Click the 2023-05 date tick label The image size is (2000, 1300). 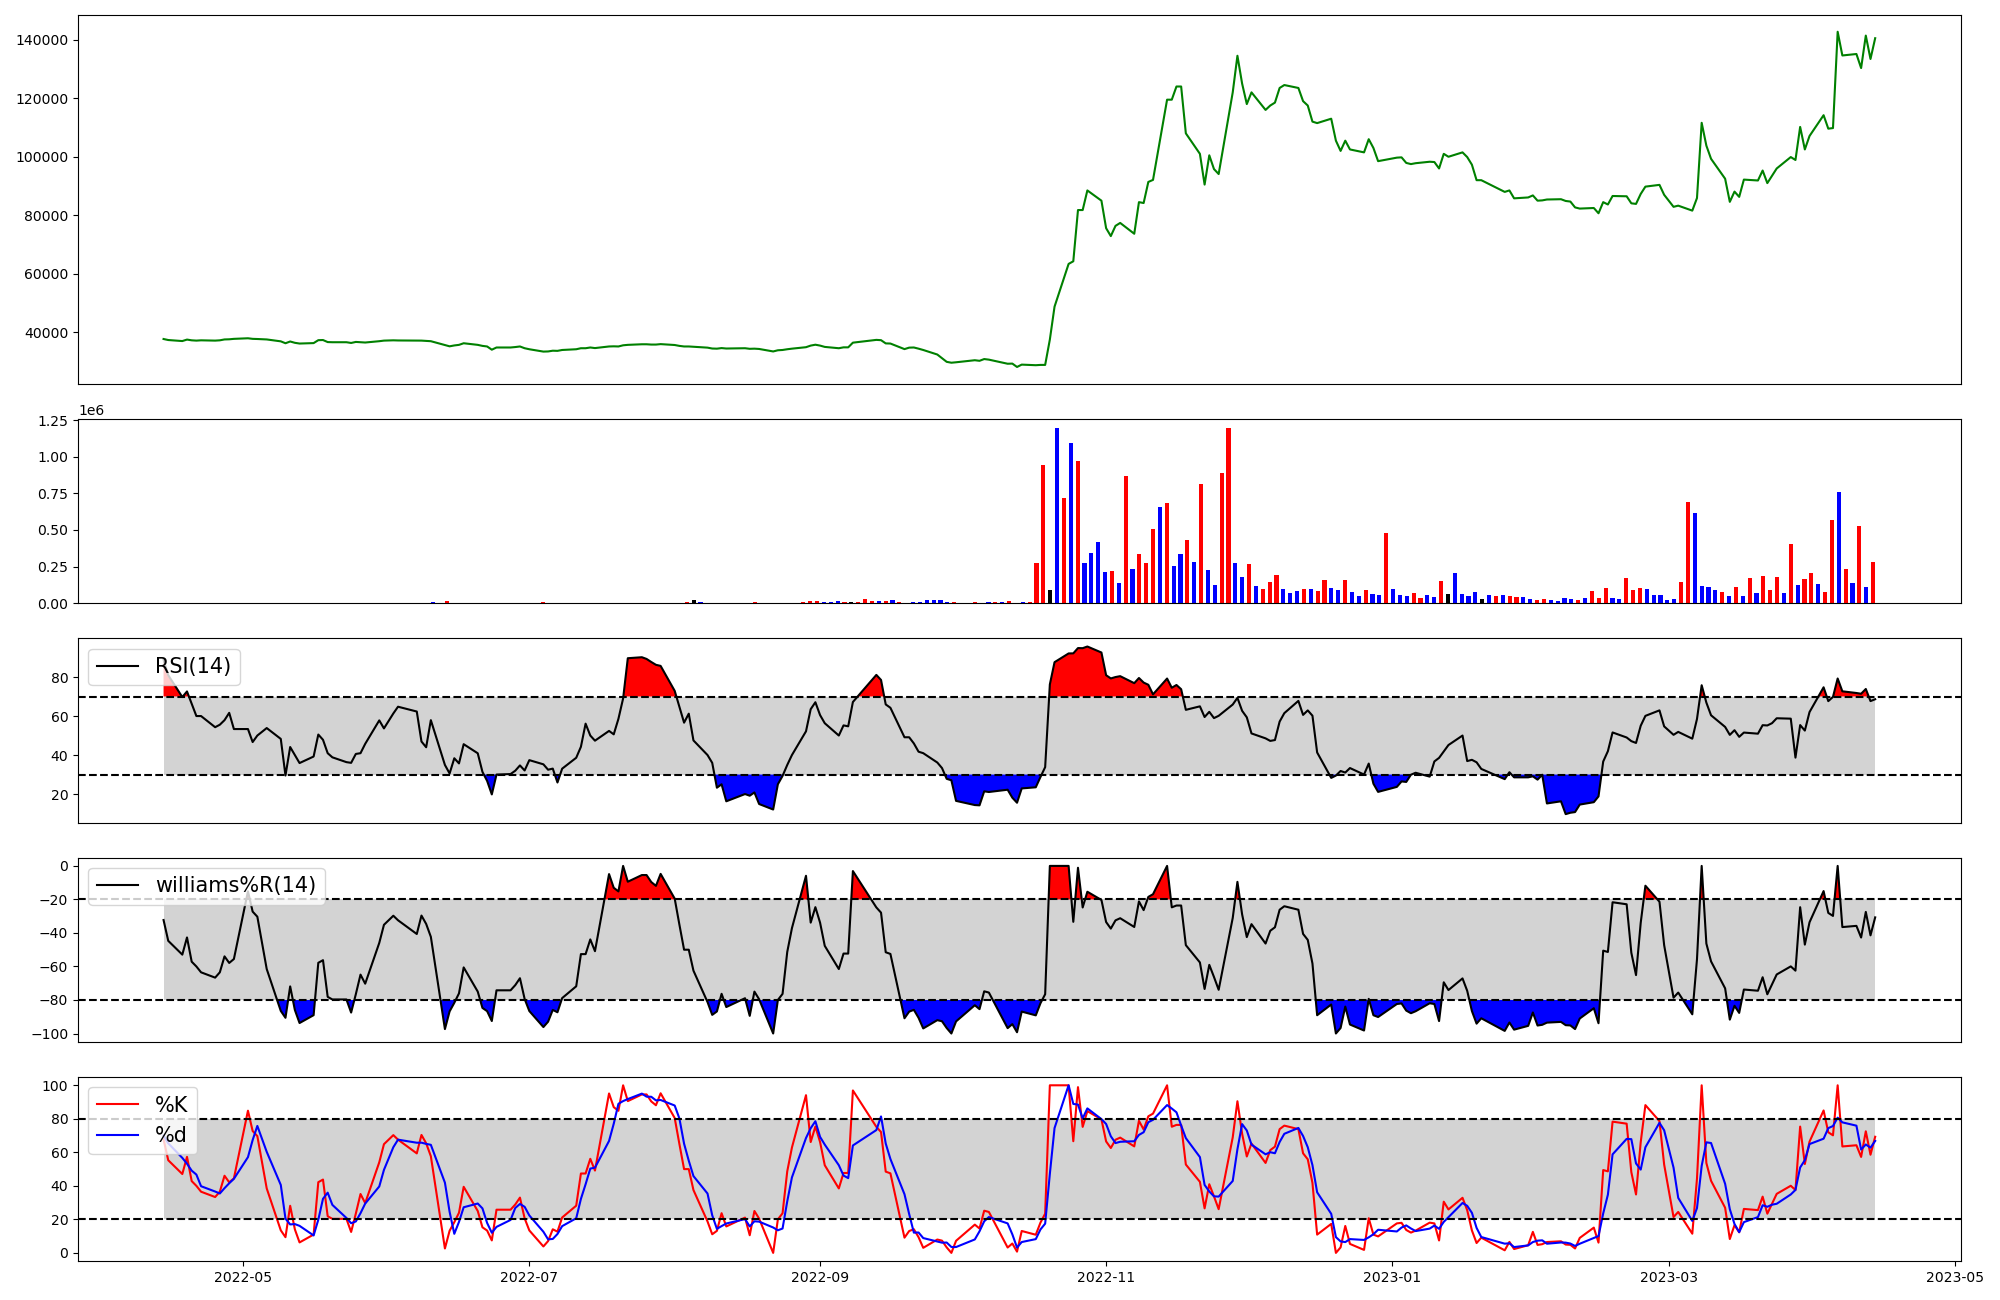[x=1954, y=1277]
